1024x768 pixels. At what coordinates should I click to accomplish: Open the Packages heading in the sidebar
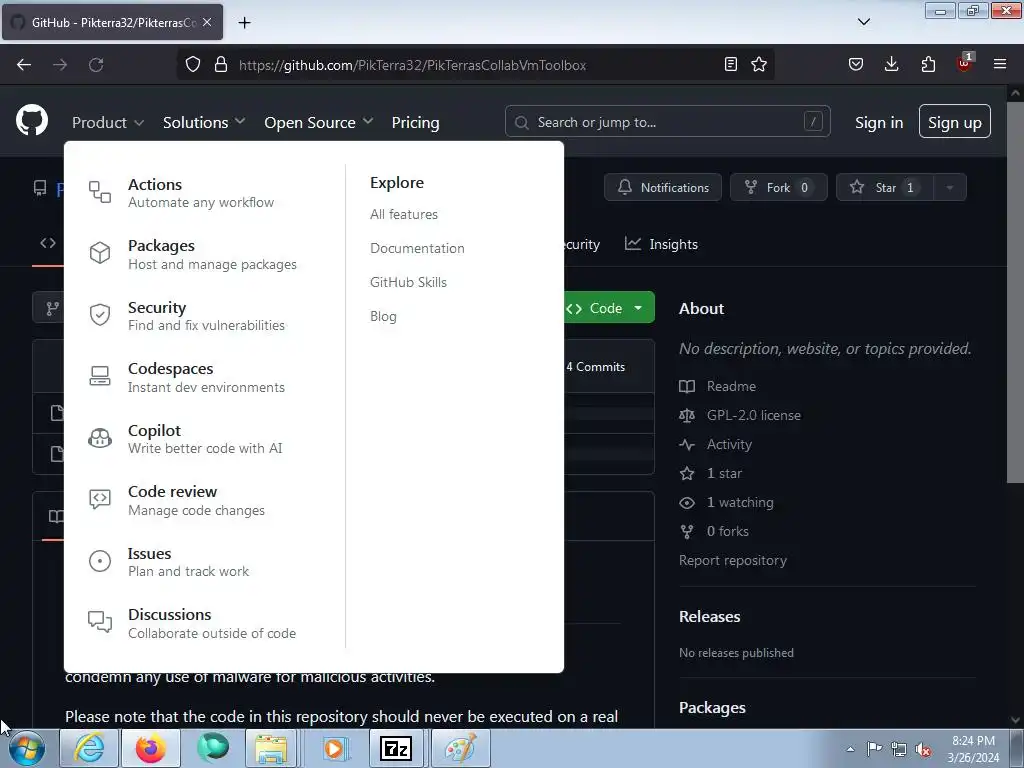(712, 708)
